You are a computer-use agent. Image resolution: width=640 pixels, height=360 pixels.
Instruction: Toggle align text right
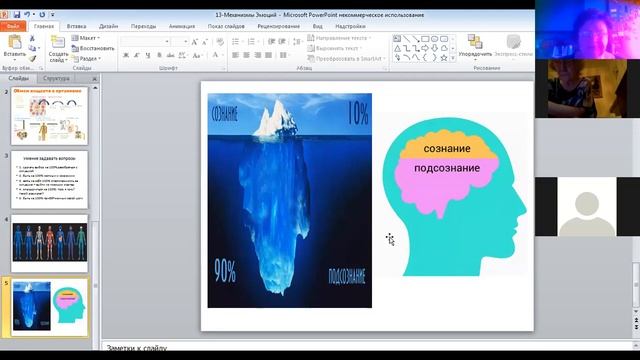[258, 55]
